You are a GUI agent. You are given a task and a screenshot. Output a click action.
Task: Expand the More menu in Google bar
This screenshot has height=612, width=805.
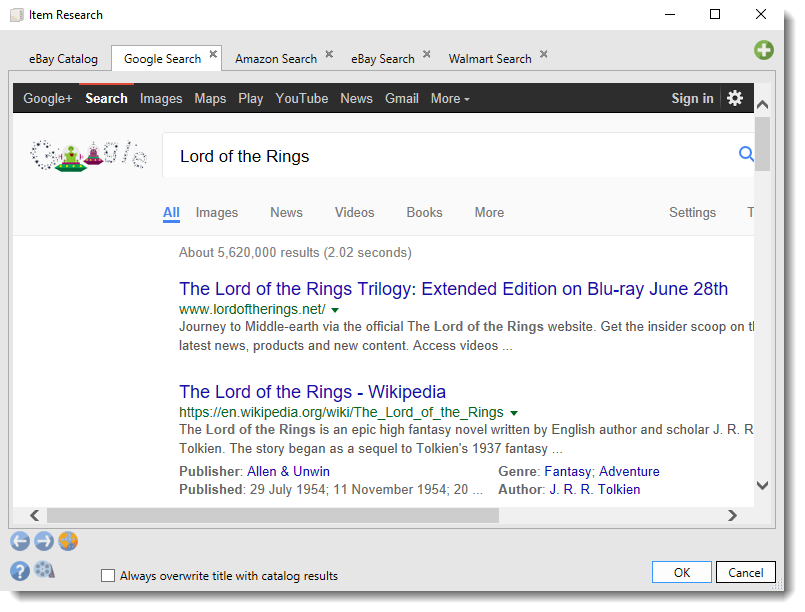[x=450, y=99]
